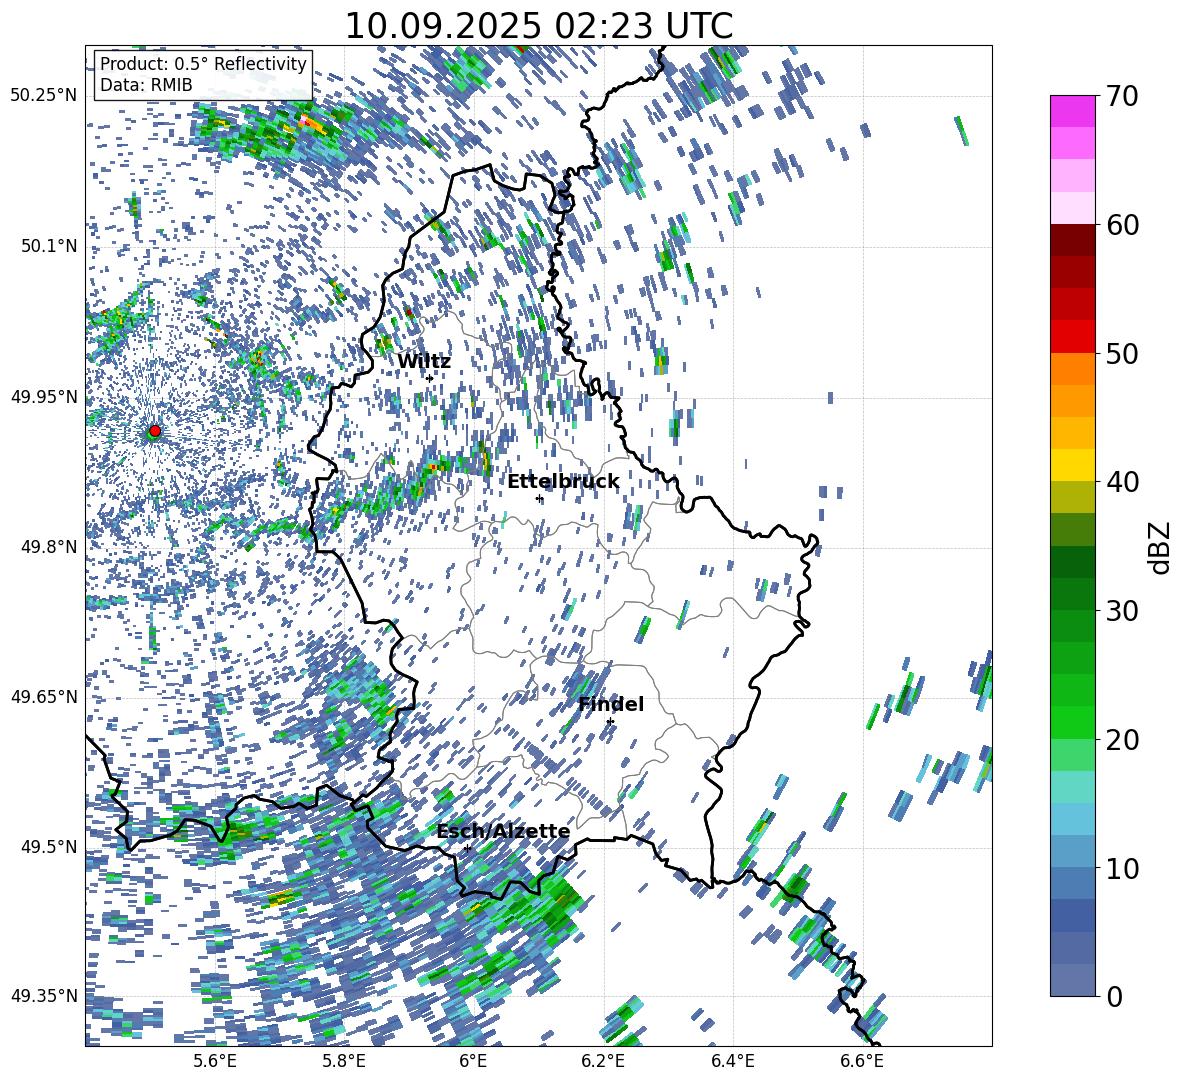1184x1081 pixels.
Task: Click the 5.8°E longitude label
Action: click(344, 1062)
